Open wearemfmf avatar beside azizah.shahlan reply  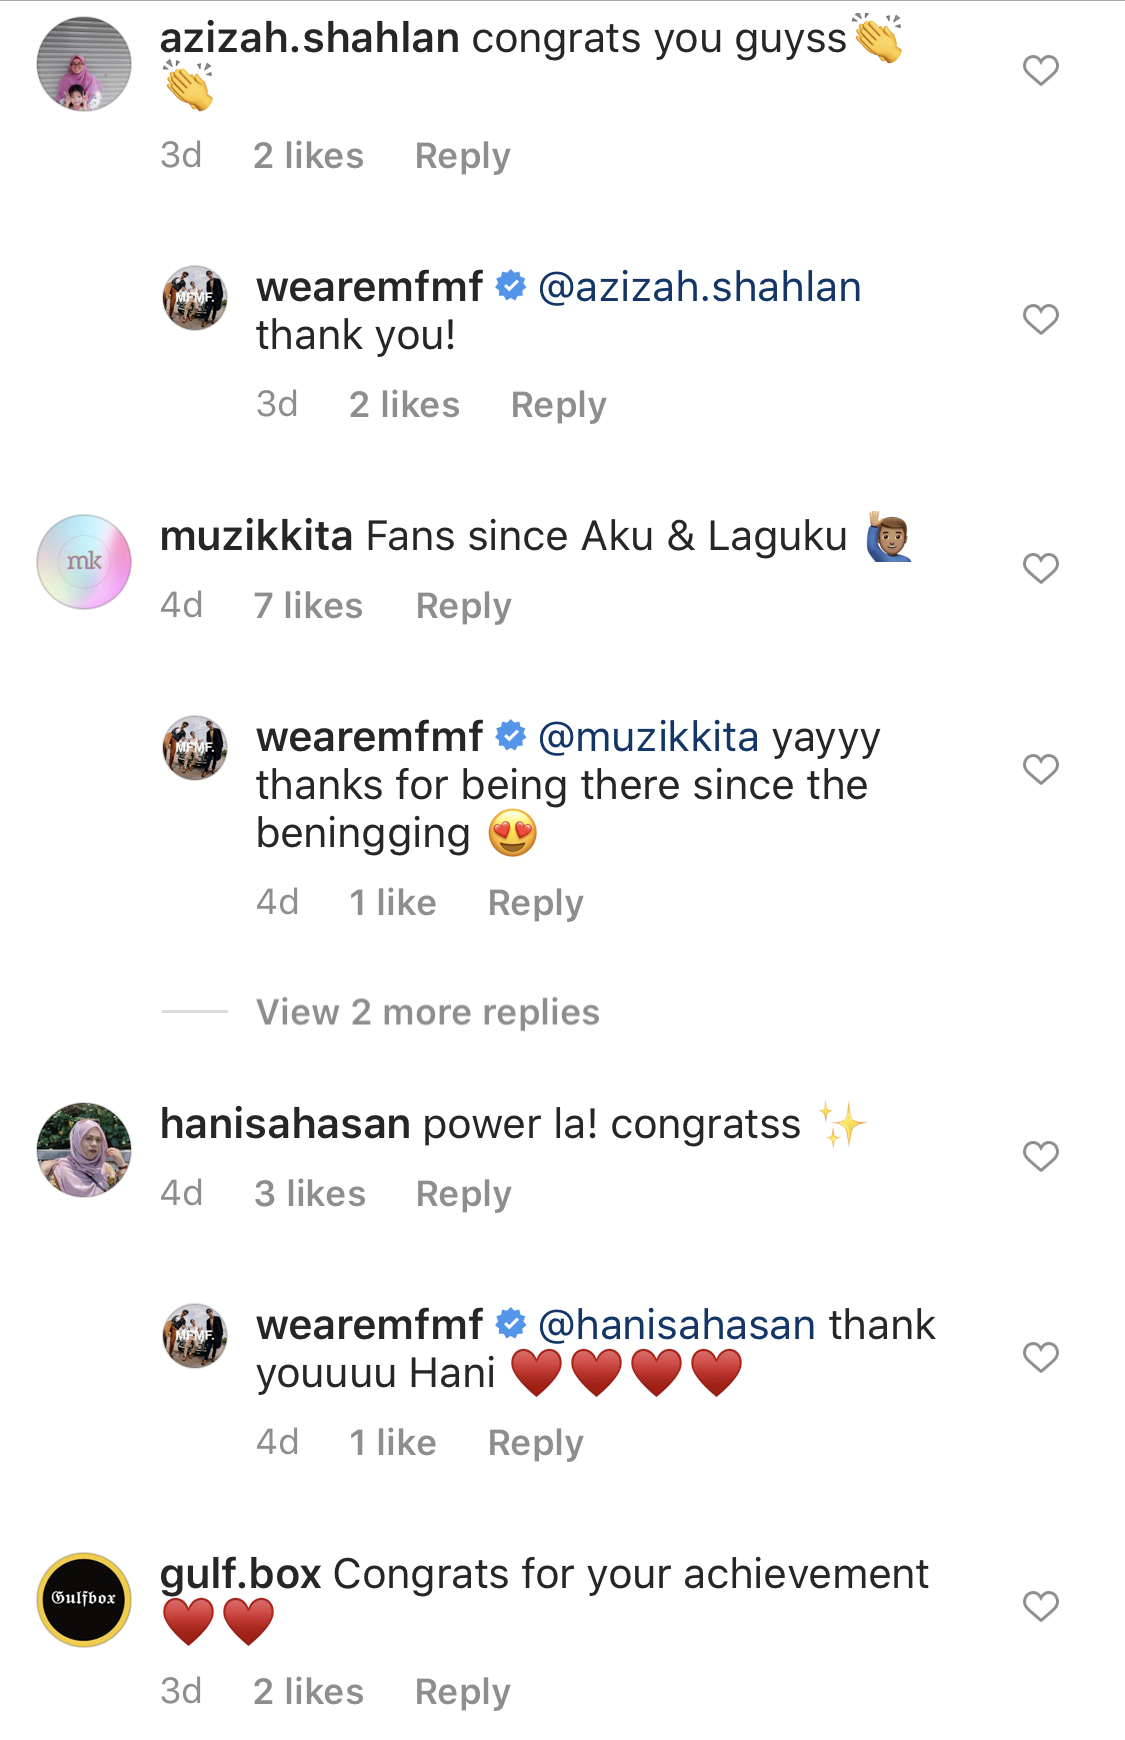[195, 298]
